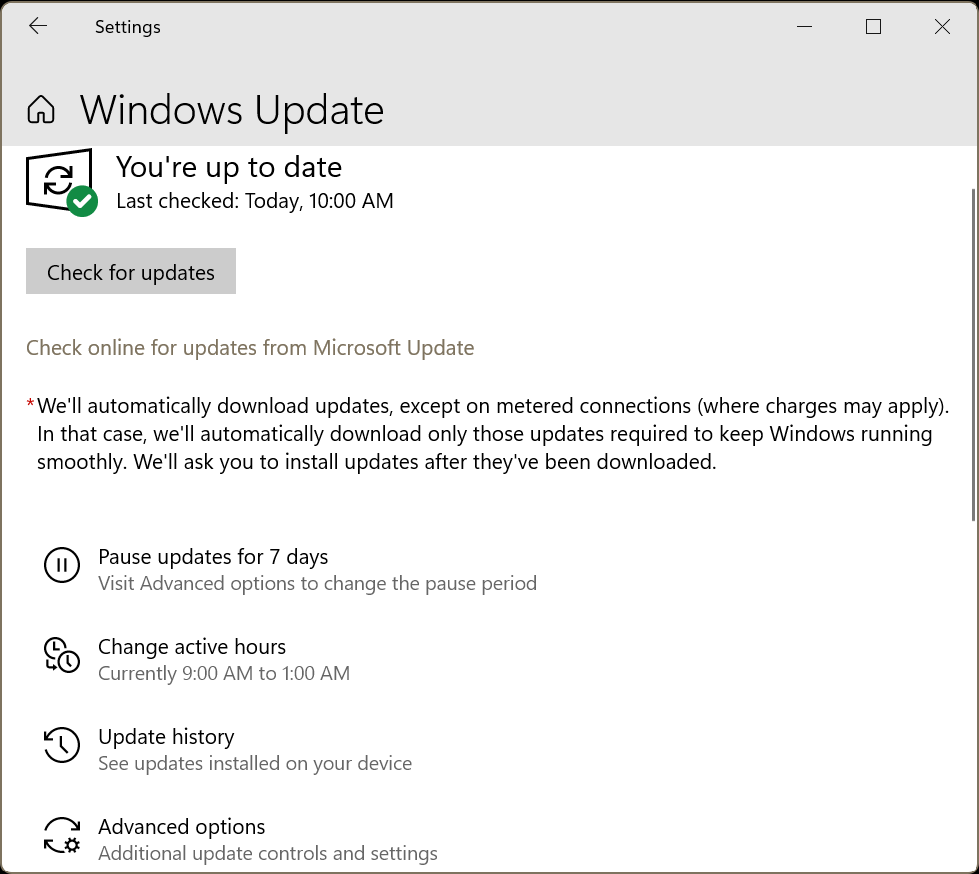Click the Settings window title text
The width and height of the screenshot is (979, 874).
(x=128, y=27)
